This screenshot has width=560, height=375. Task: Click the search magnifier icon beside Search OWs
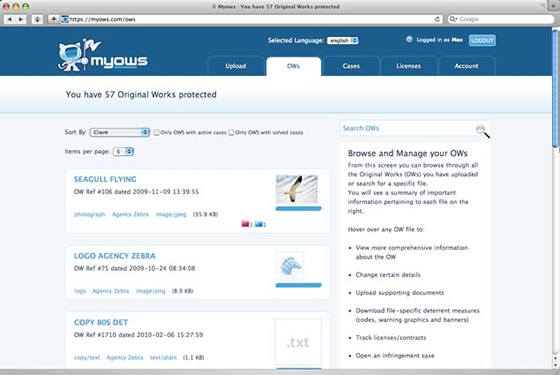point(482,130)
